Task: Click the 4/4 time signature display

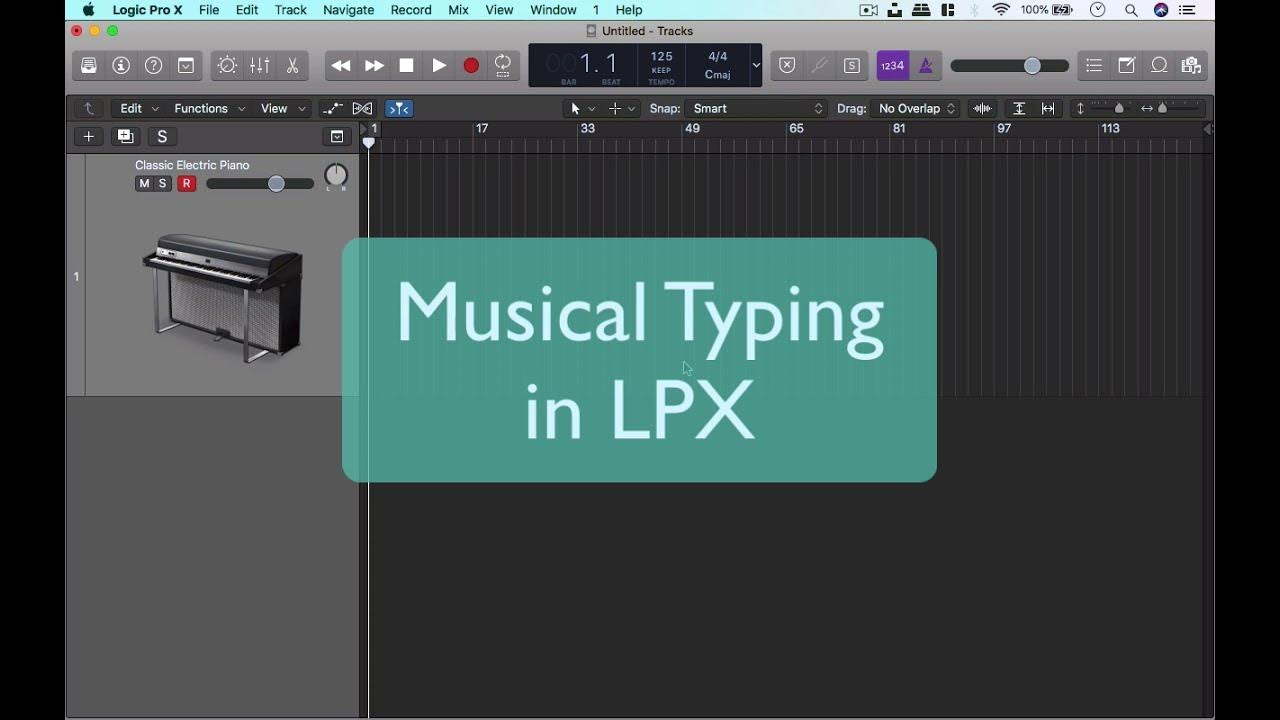Action: tap(718, 57)
